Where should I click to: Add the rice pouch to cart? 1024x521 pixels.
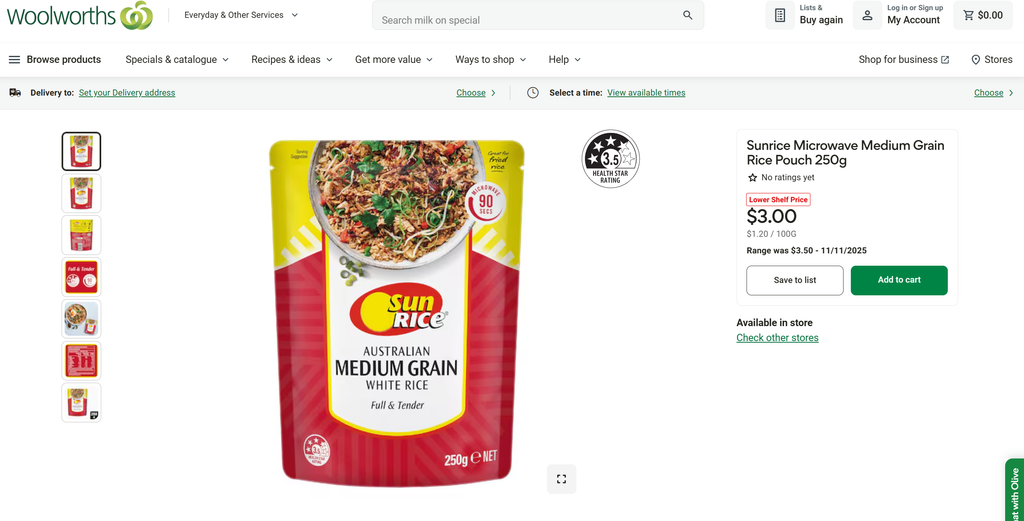tap(899, 280)
